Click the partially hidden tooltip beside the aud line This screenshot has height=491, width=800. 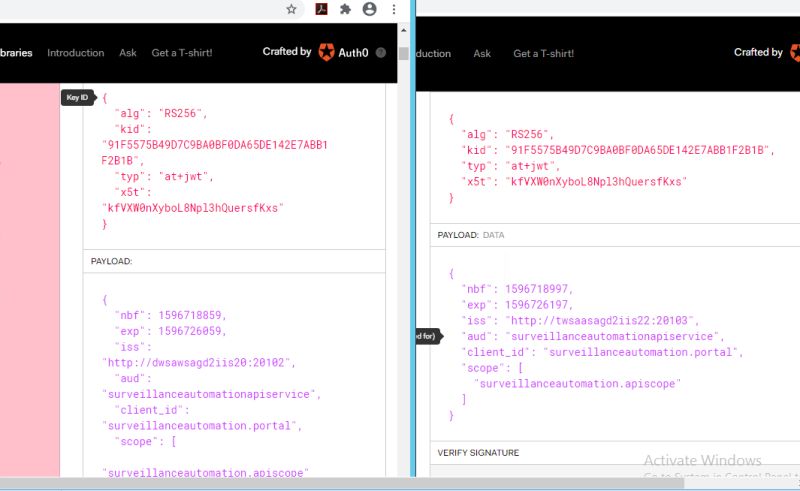point(430,336)
